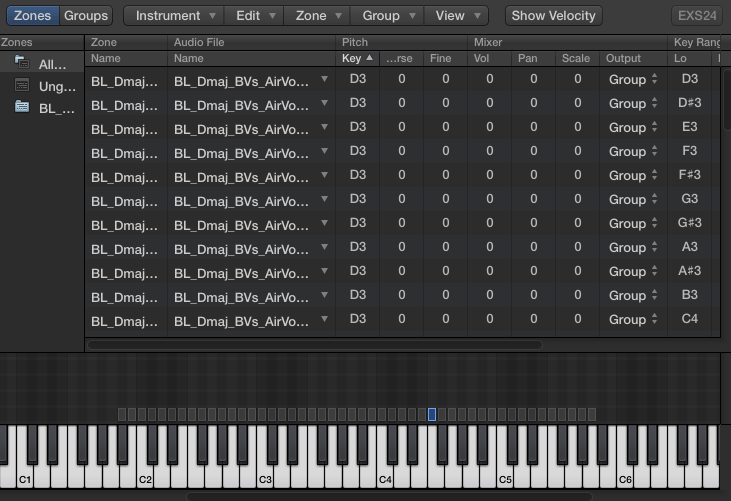
Task: Select Lo key range cell G#3
Action: click(x=690, y=223)
